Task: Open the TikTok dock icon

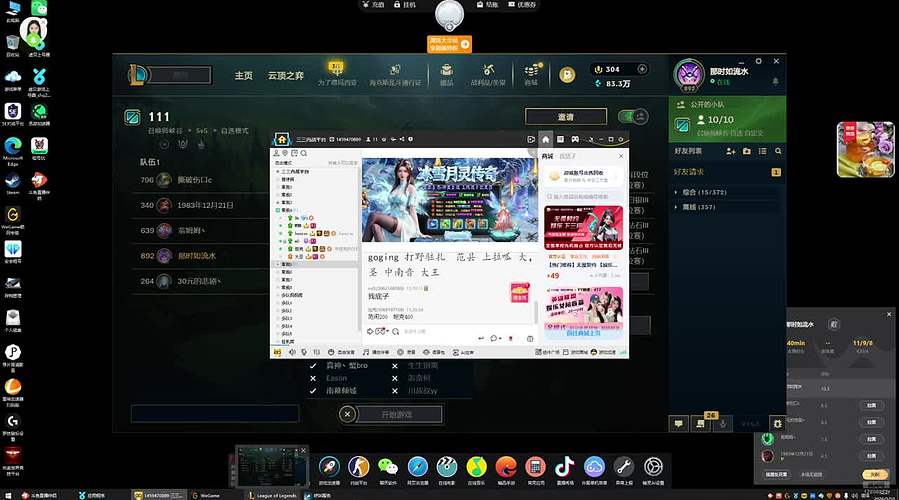Action: pyautogui.click(x=565, y=467)
